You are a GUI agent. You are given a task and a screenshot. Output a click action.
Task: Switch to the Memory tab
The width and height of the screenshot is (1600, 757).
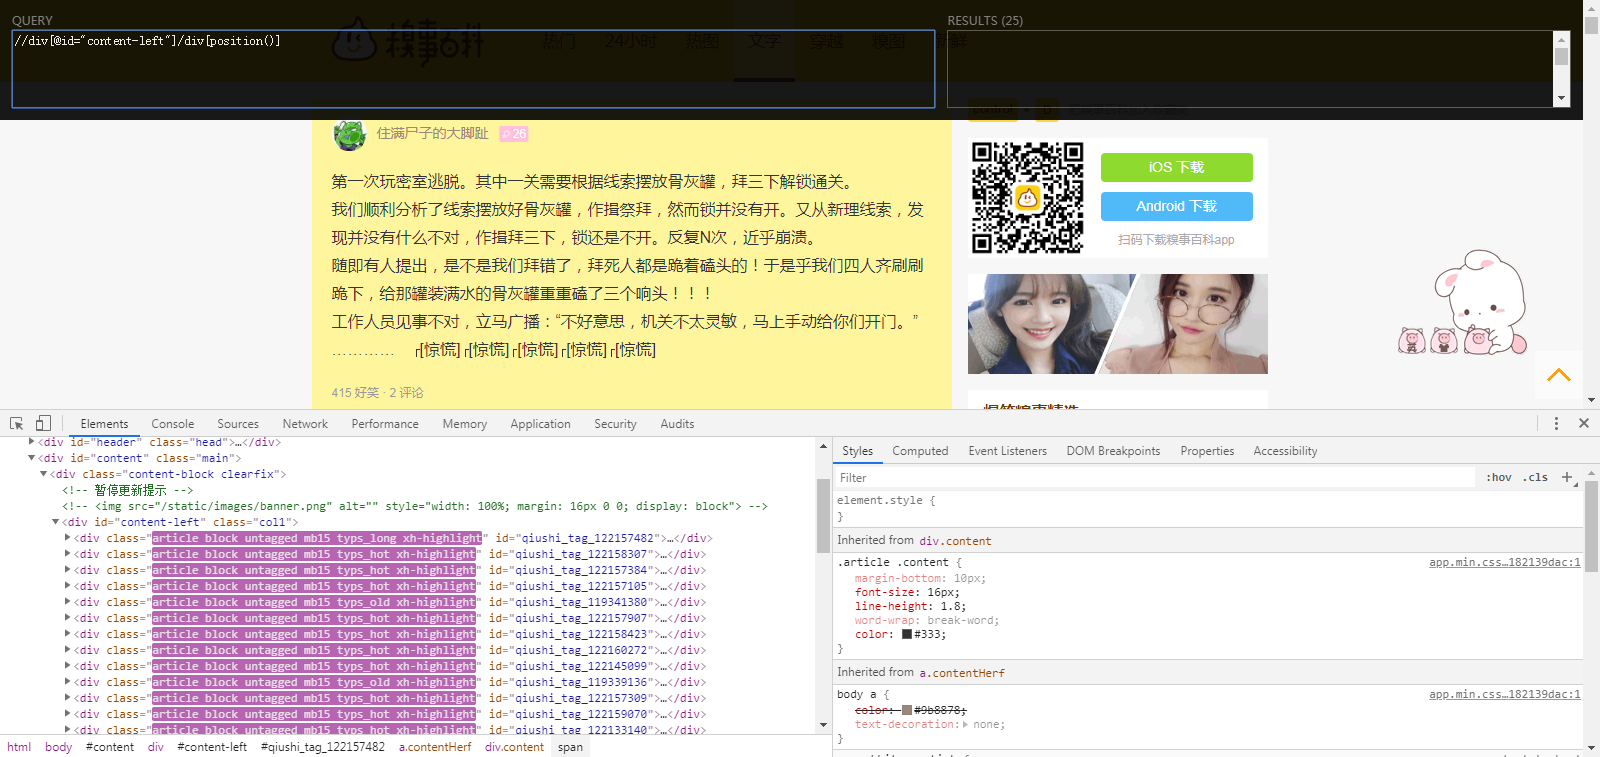coord(465,424)
